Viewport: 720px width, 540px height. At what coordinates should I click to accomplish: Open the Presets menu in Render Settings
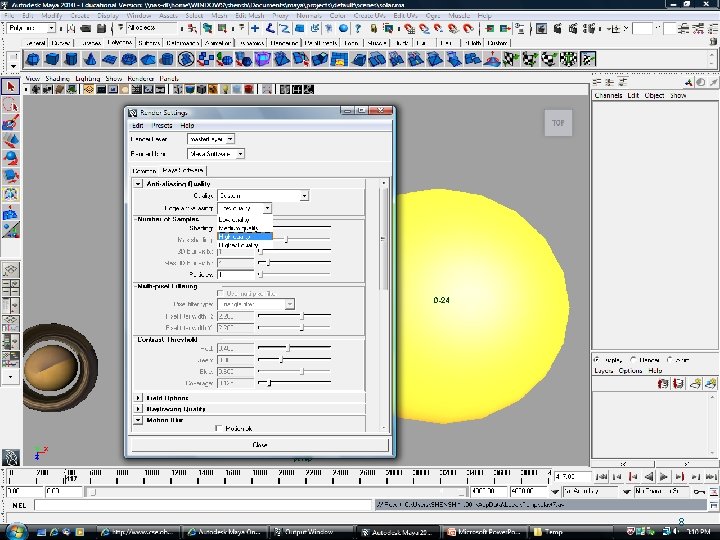tap(162, 125)
